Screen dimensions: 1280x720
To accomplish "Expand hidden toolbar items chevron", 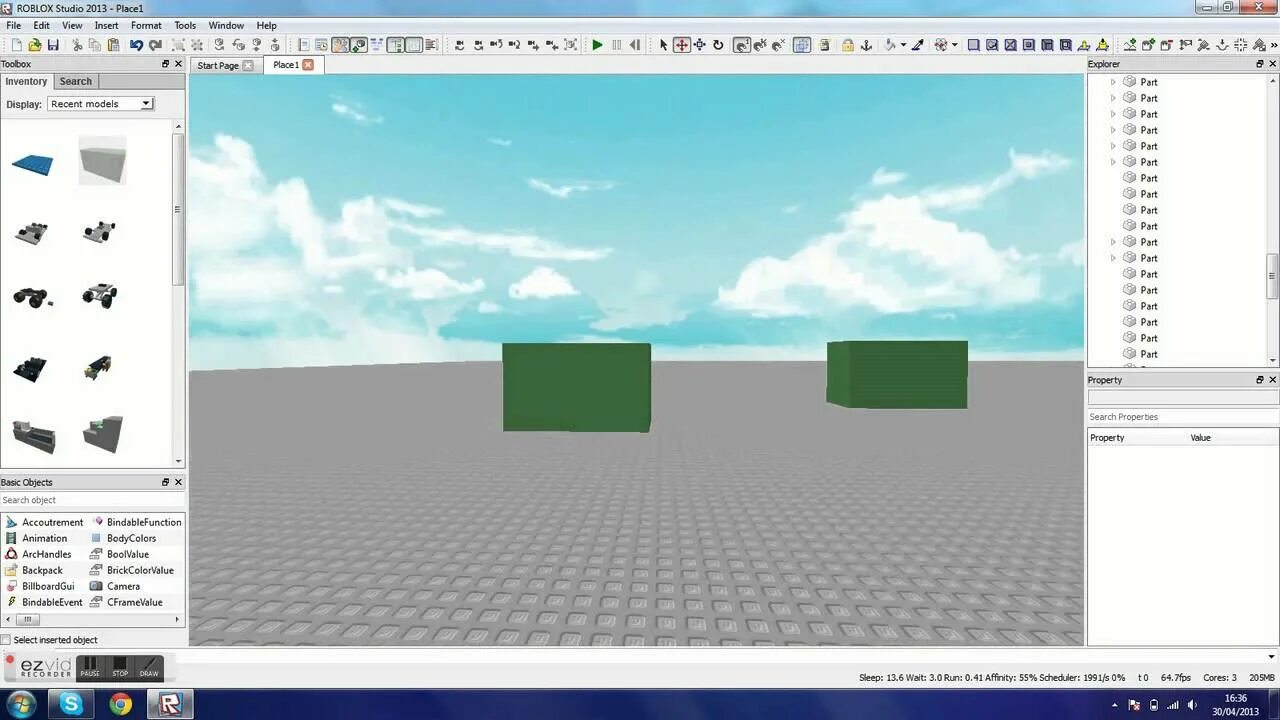I will pos(1273,45).
